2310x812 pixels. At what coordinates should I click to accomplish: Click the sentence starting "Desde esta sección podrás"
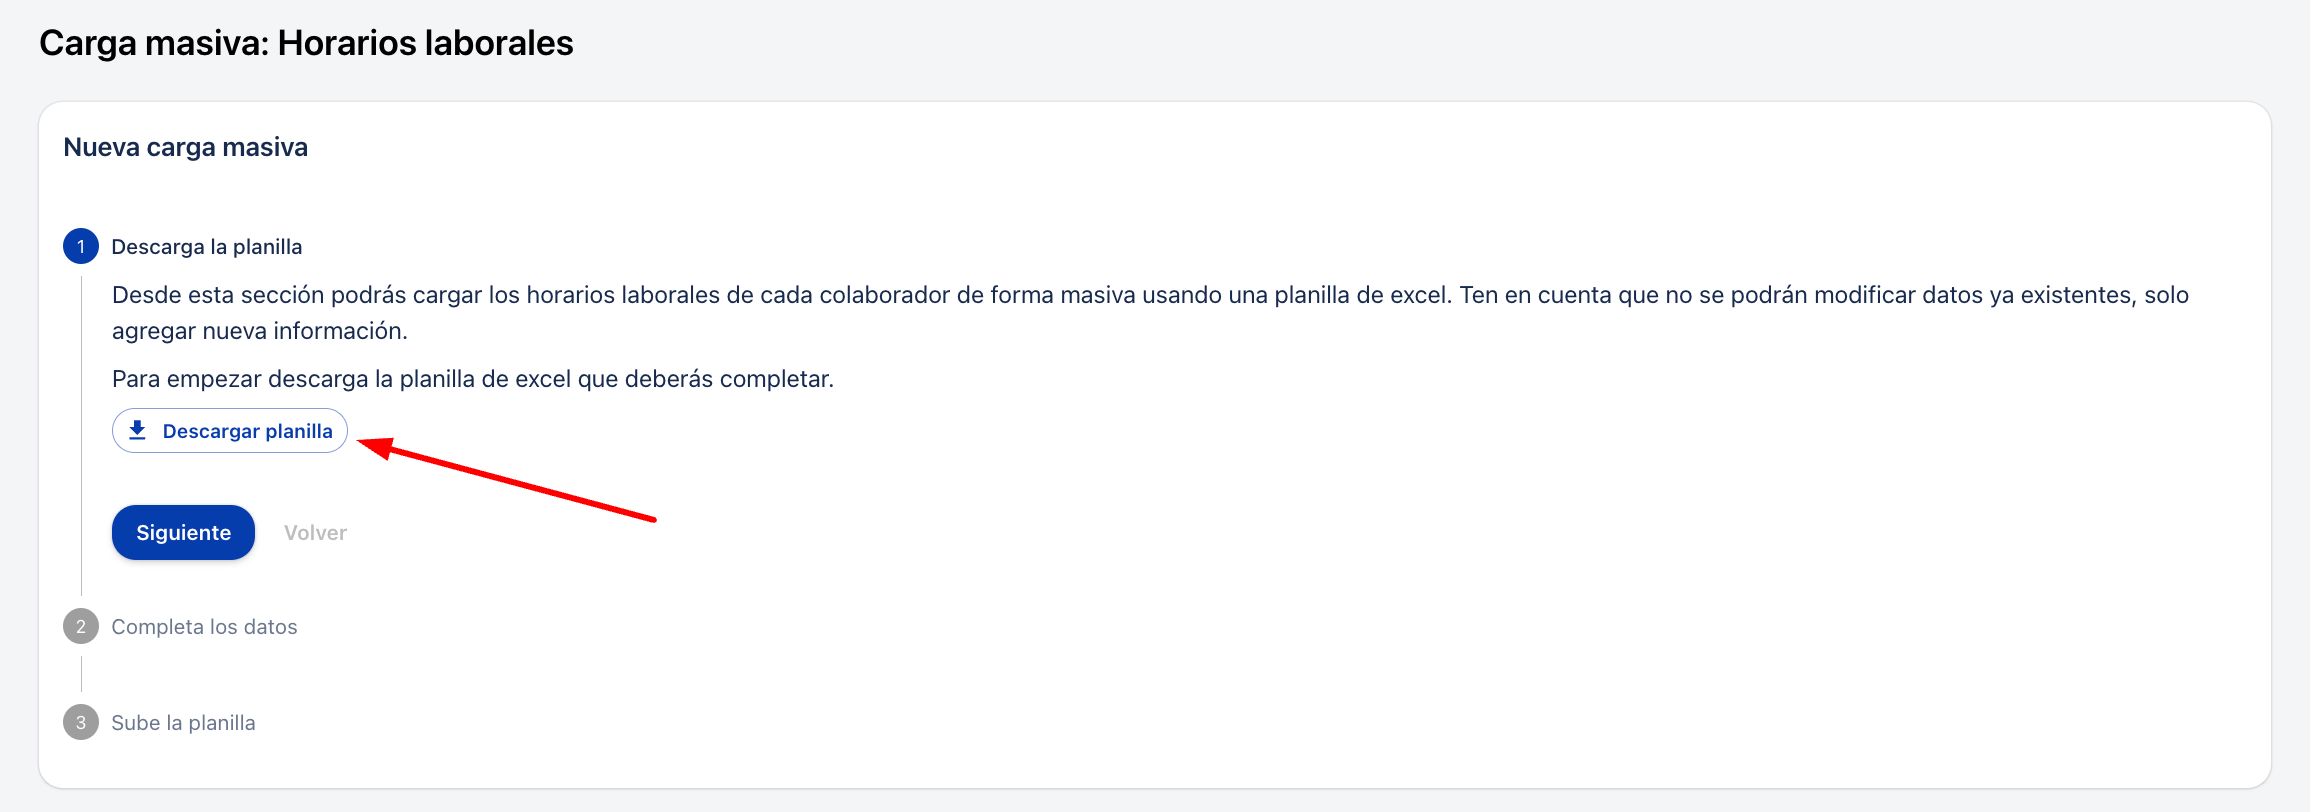pos(780,295)
